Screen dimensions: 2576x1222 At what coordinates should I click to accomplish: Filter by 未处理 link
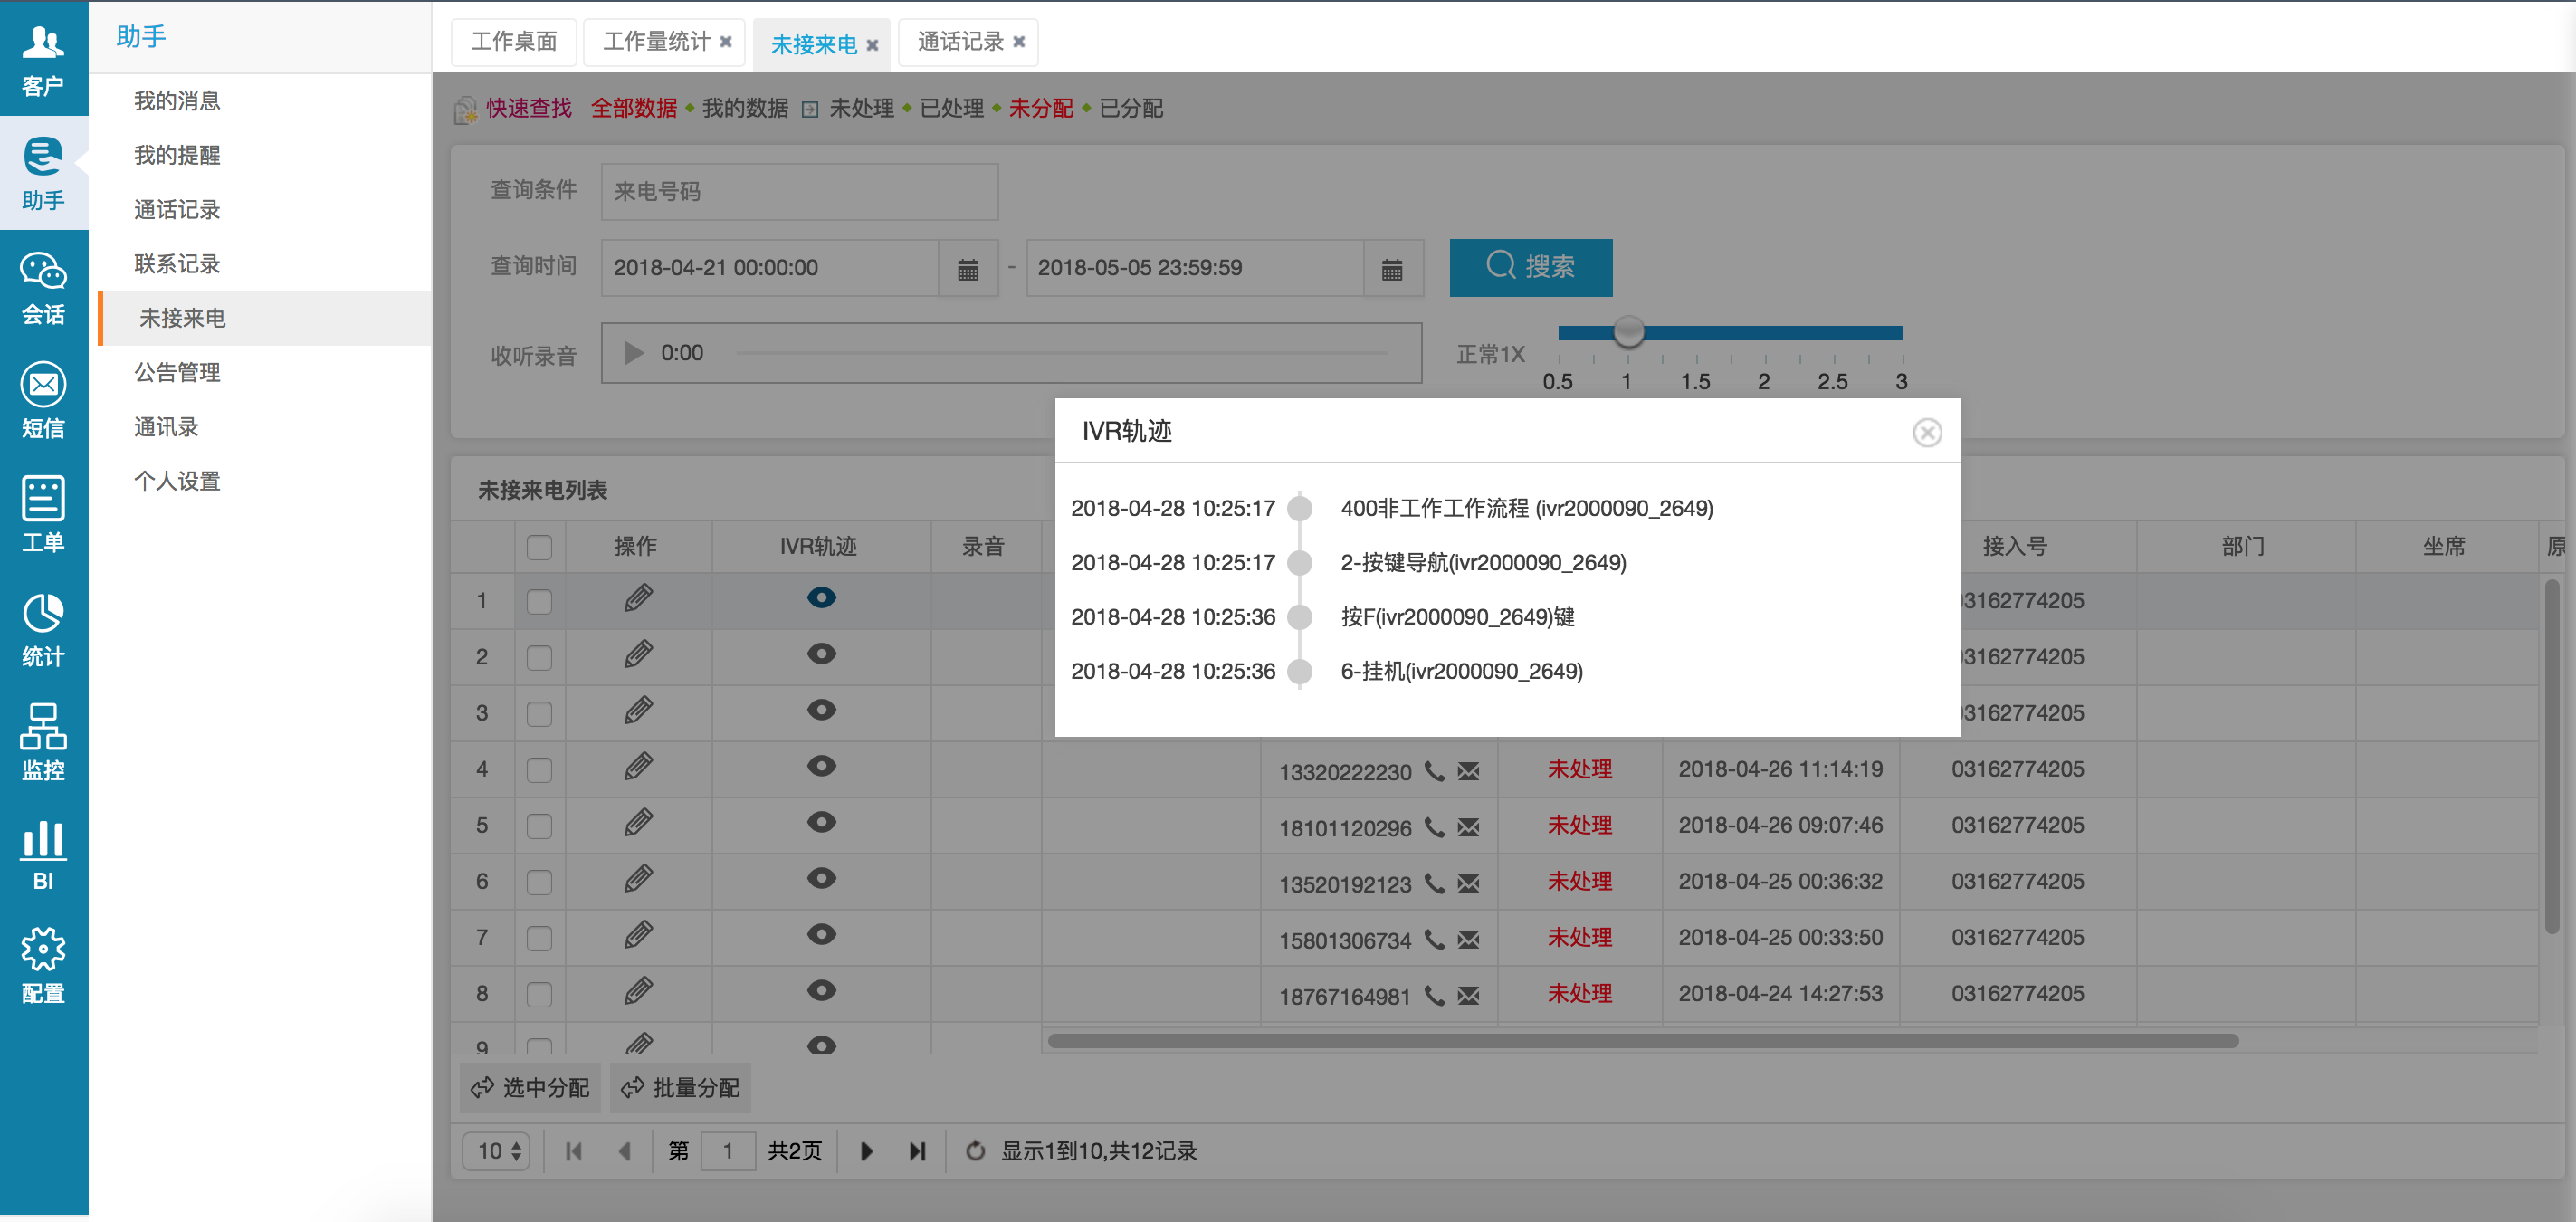(x=861, y=108)
